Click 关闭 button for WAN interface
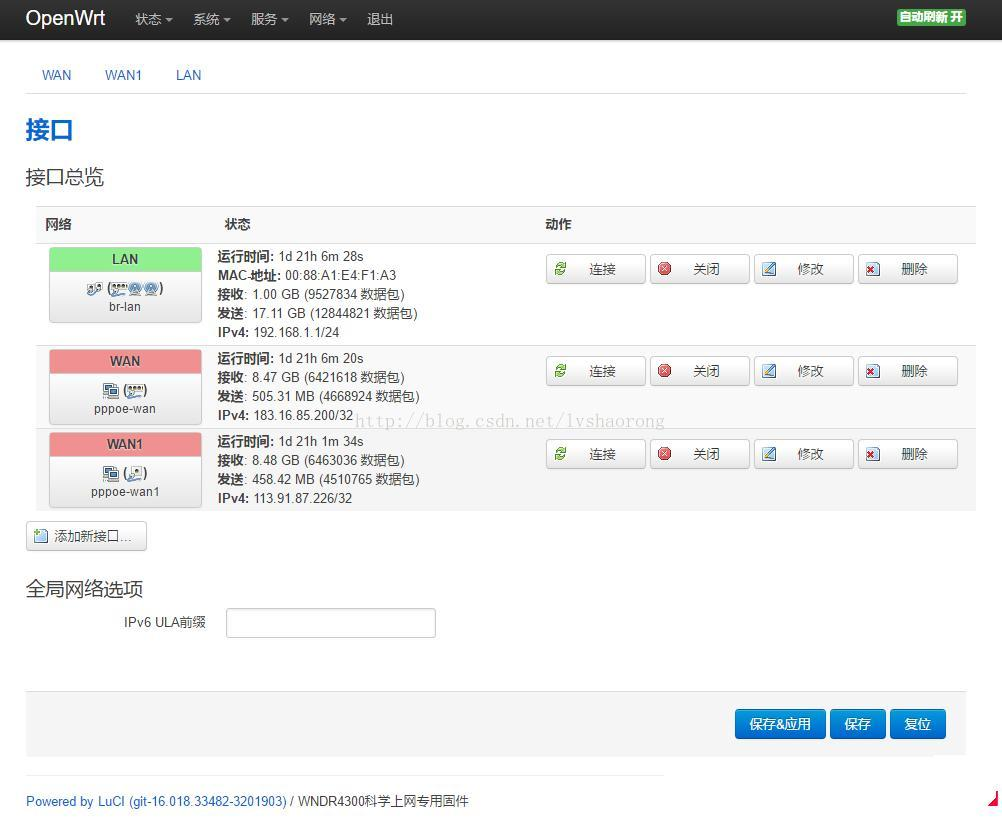 (700, 371)
